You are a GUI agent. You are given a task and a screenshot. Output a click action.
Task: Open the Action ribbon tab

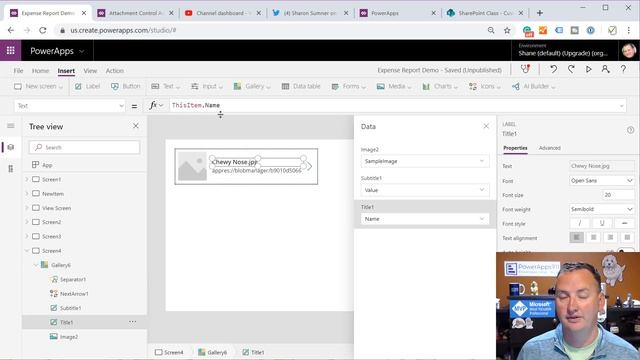[115, 71]
